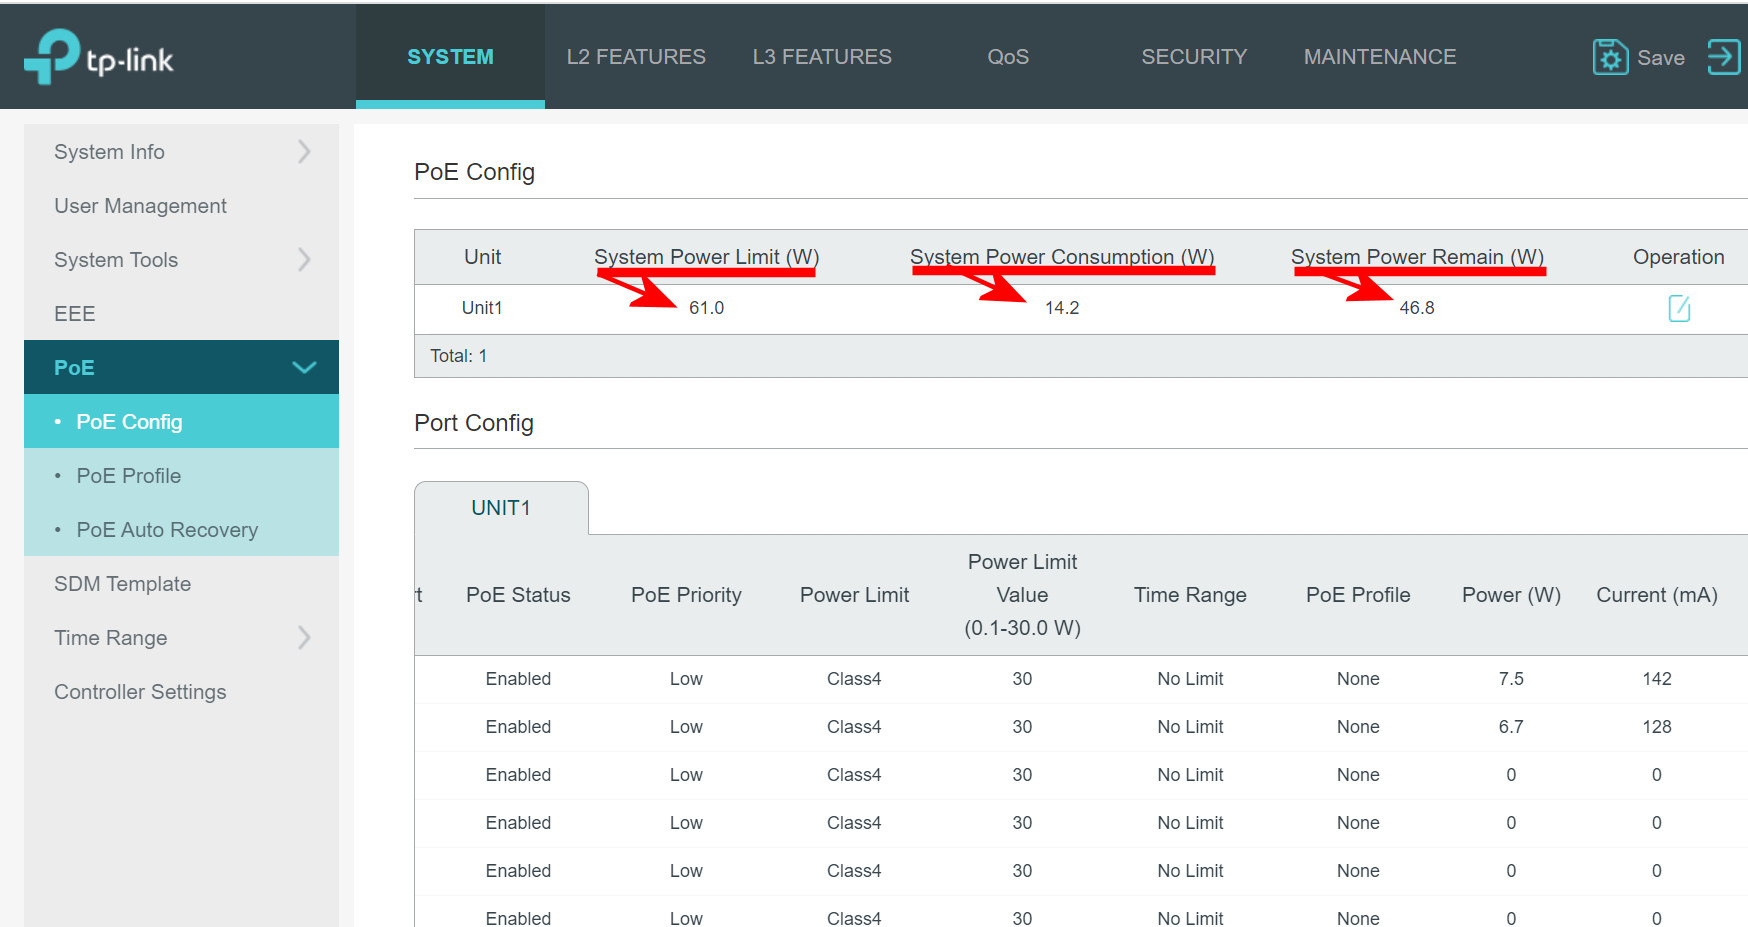Click the PoE Profile column header
The height and width of the screenshot is (927, 1748).
(x=1358, y=595)
